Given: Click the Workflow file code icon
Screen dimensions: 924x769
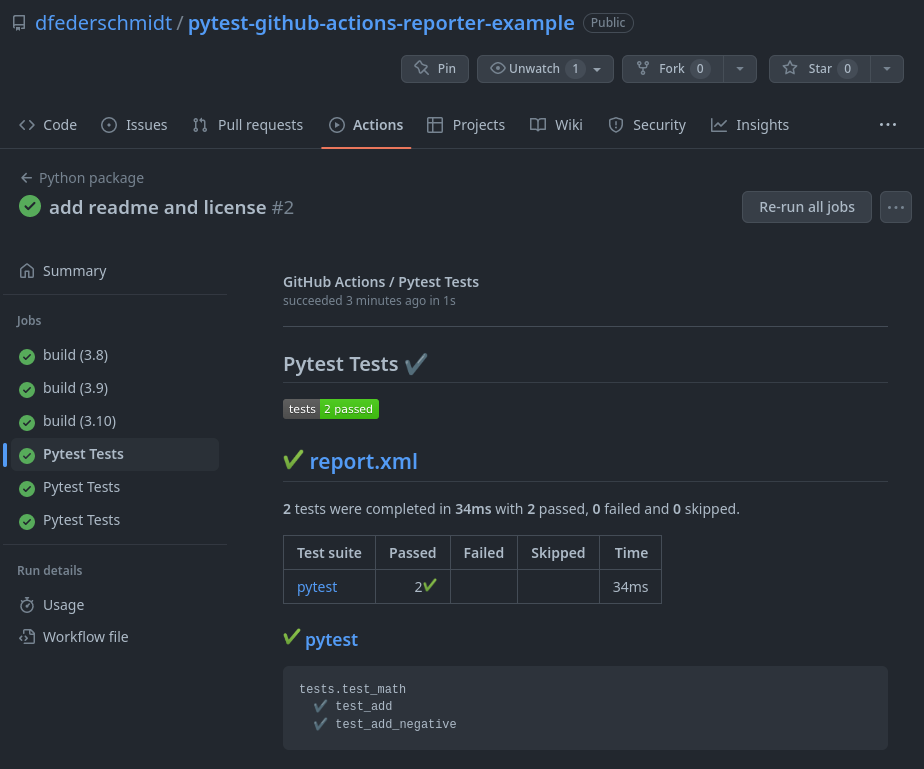Looking at the screenshot, I should coord(27,637).
